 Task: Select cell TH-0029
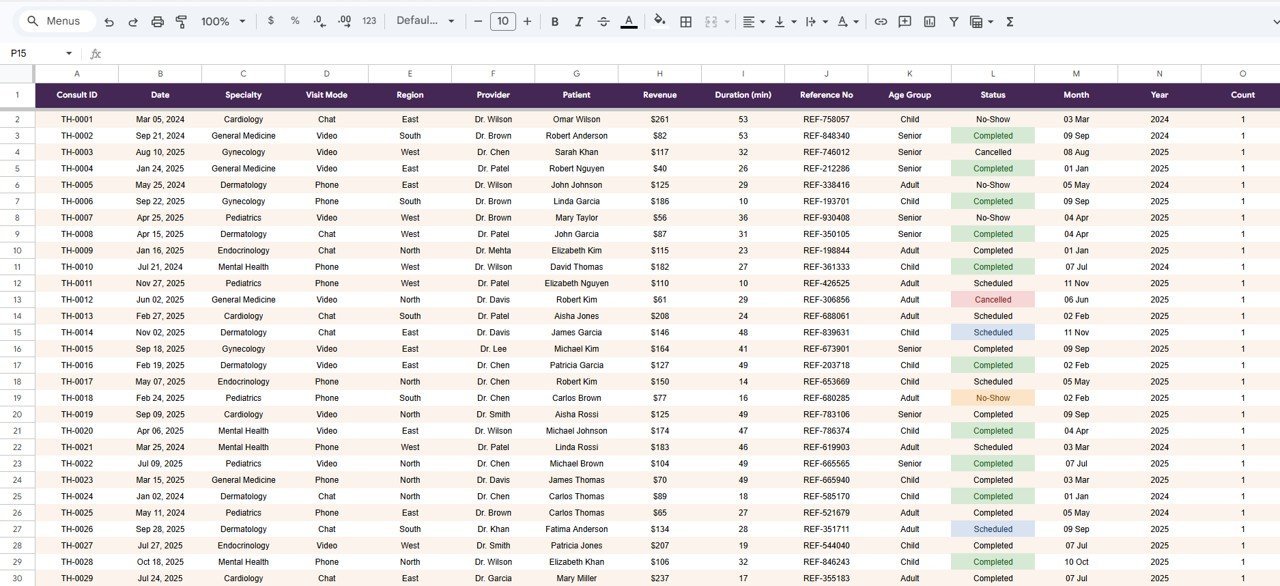tap(77, 578)
